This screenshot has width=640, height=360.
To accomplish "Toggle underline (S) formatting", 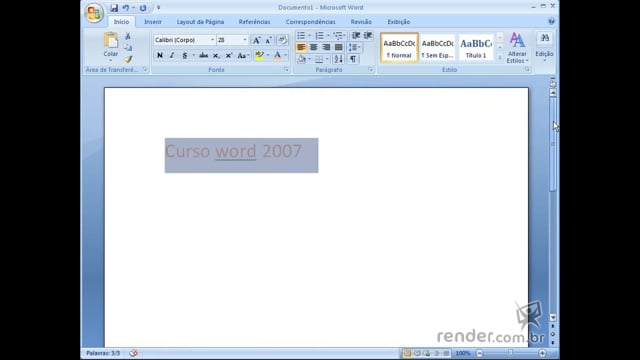I will pos(184,56).
